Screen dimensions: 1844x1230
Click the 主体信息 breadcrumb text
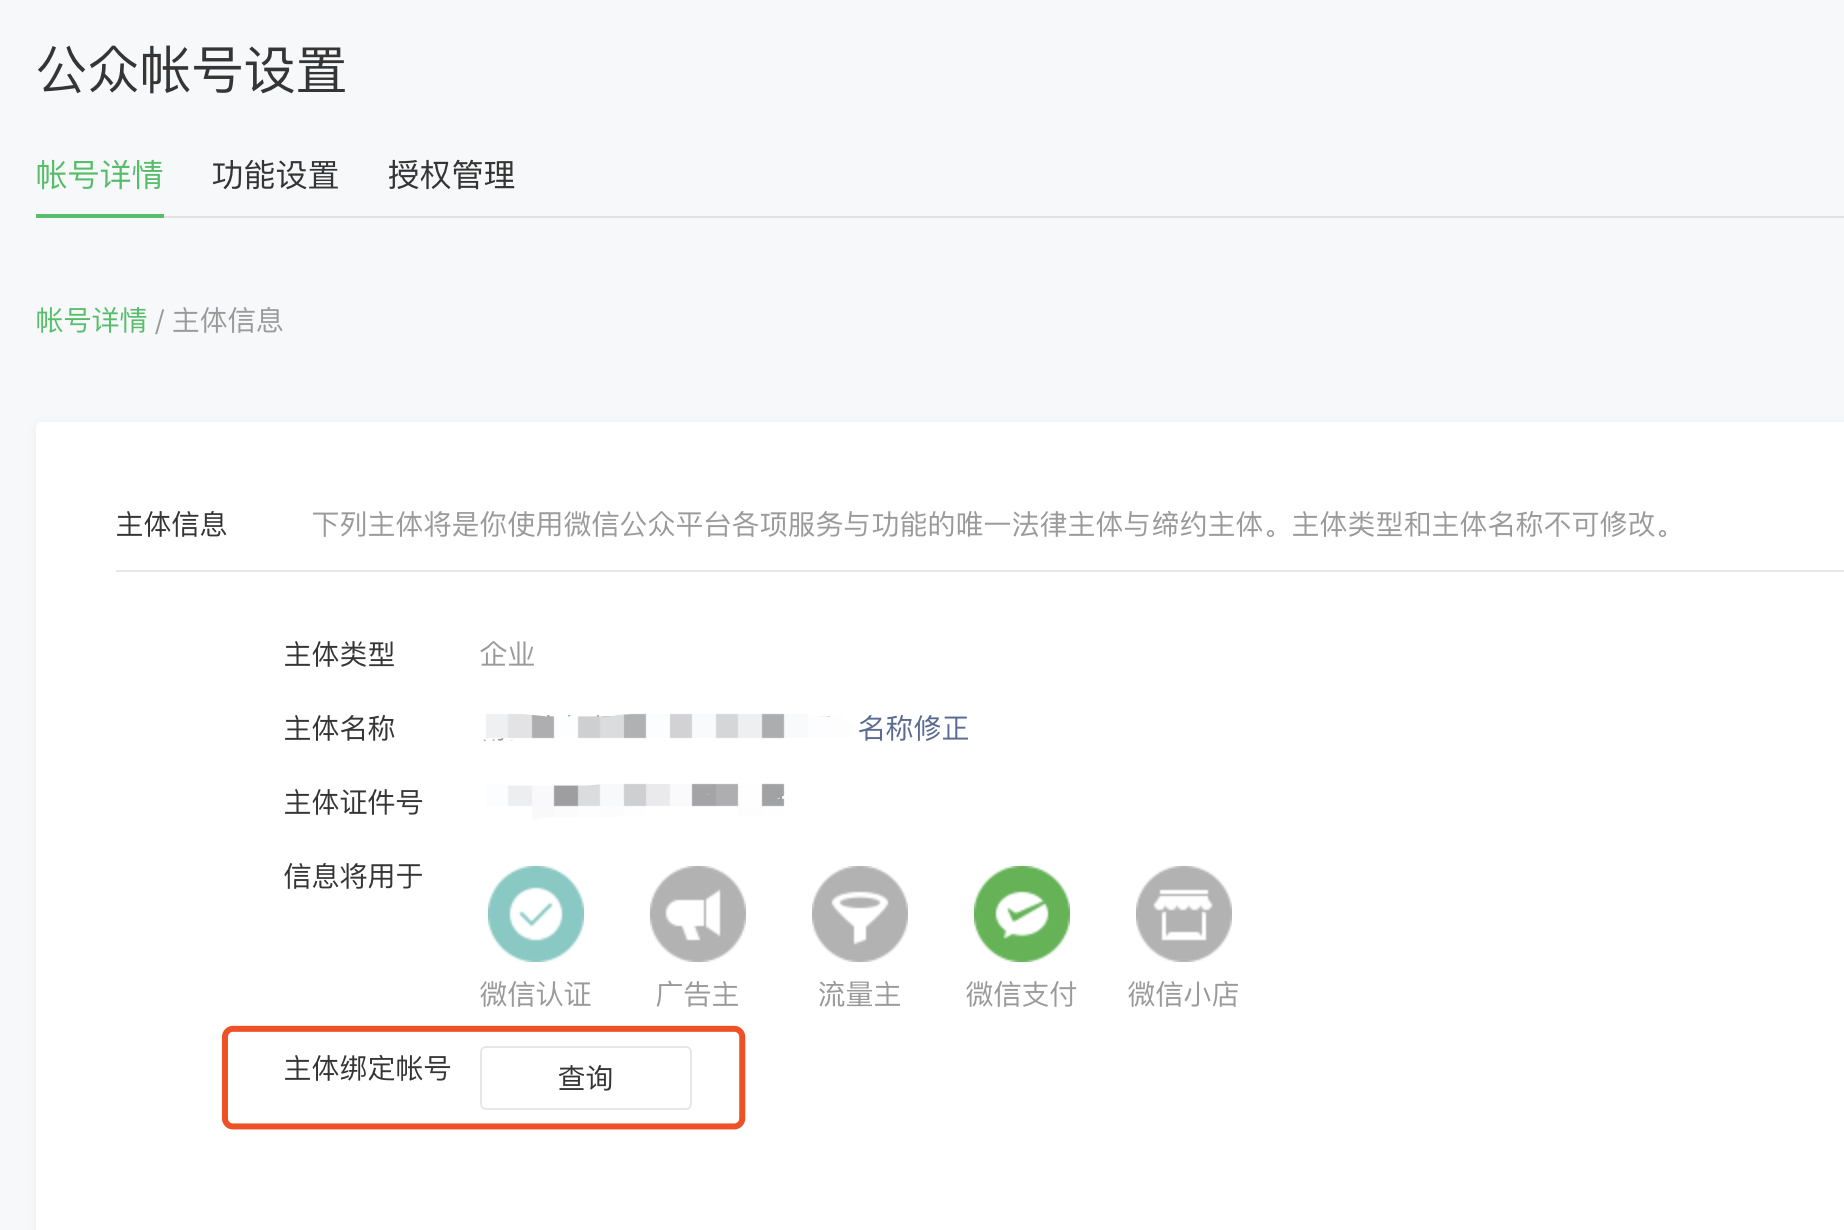pyautogui.click(x=228, y=320)
